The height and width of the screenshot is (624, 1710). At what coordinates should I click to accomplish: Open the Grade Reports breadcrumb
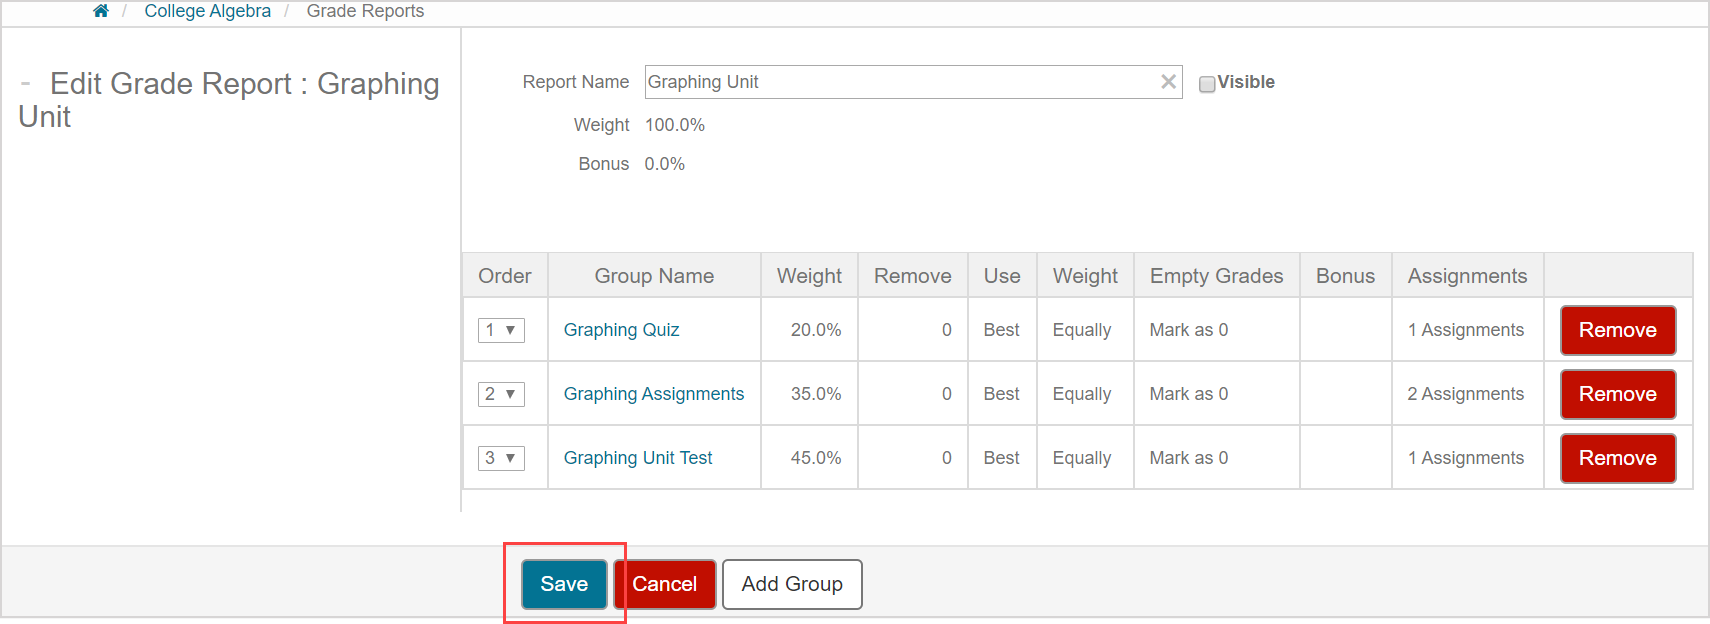365,11
